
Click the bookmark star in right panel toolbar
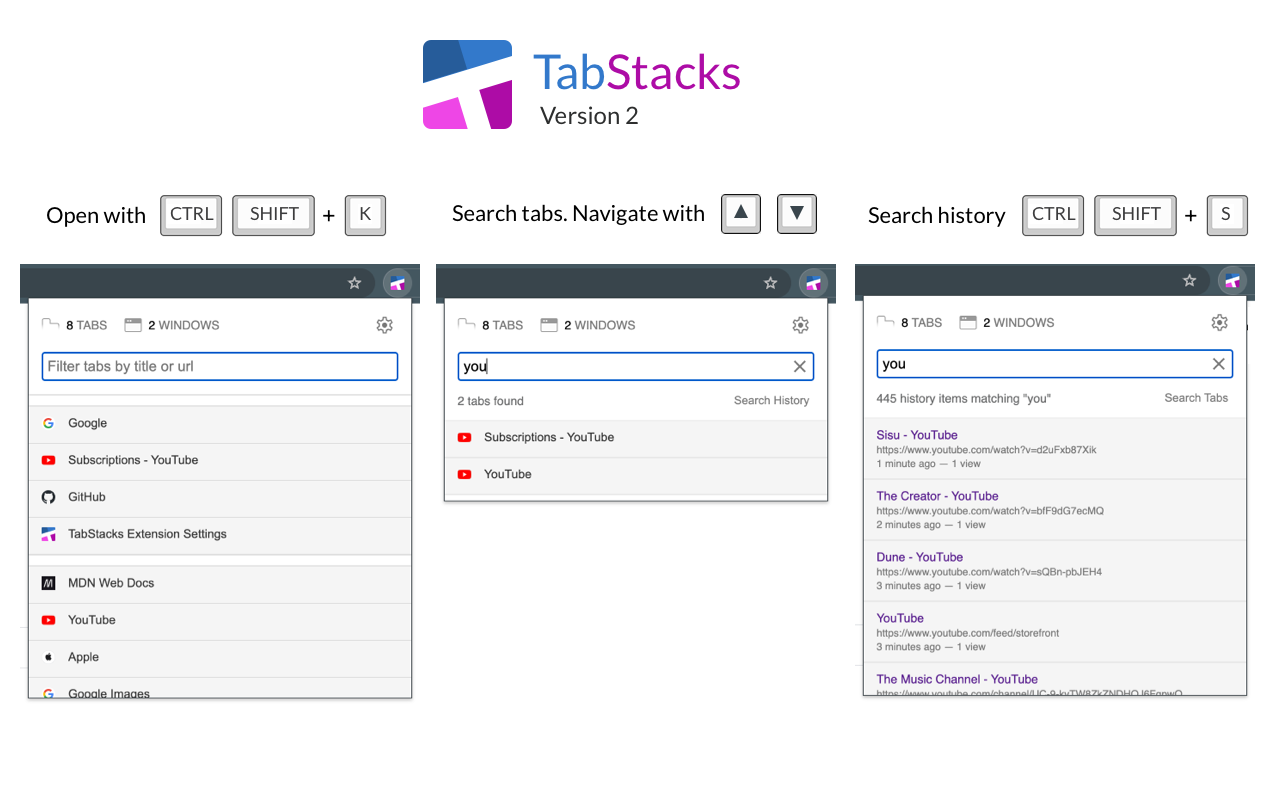[1189, 281]
